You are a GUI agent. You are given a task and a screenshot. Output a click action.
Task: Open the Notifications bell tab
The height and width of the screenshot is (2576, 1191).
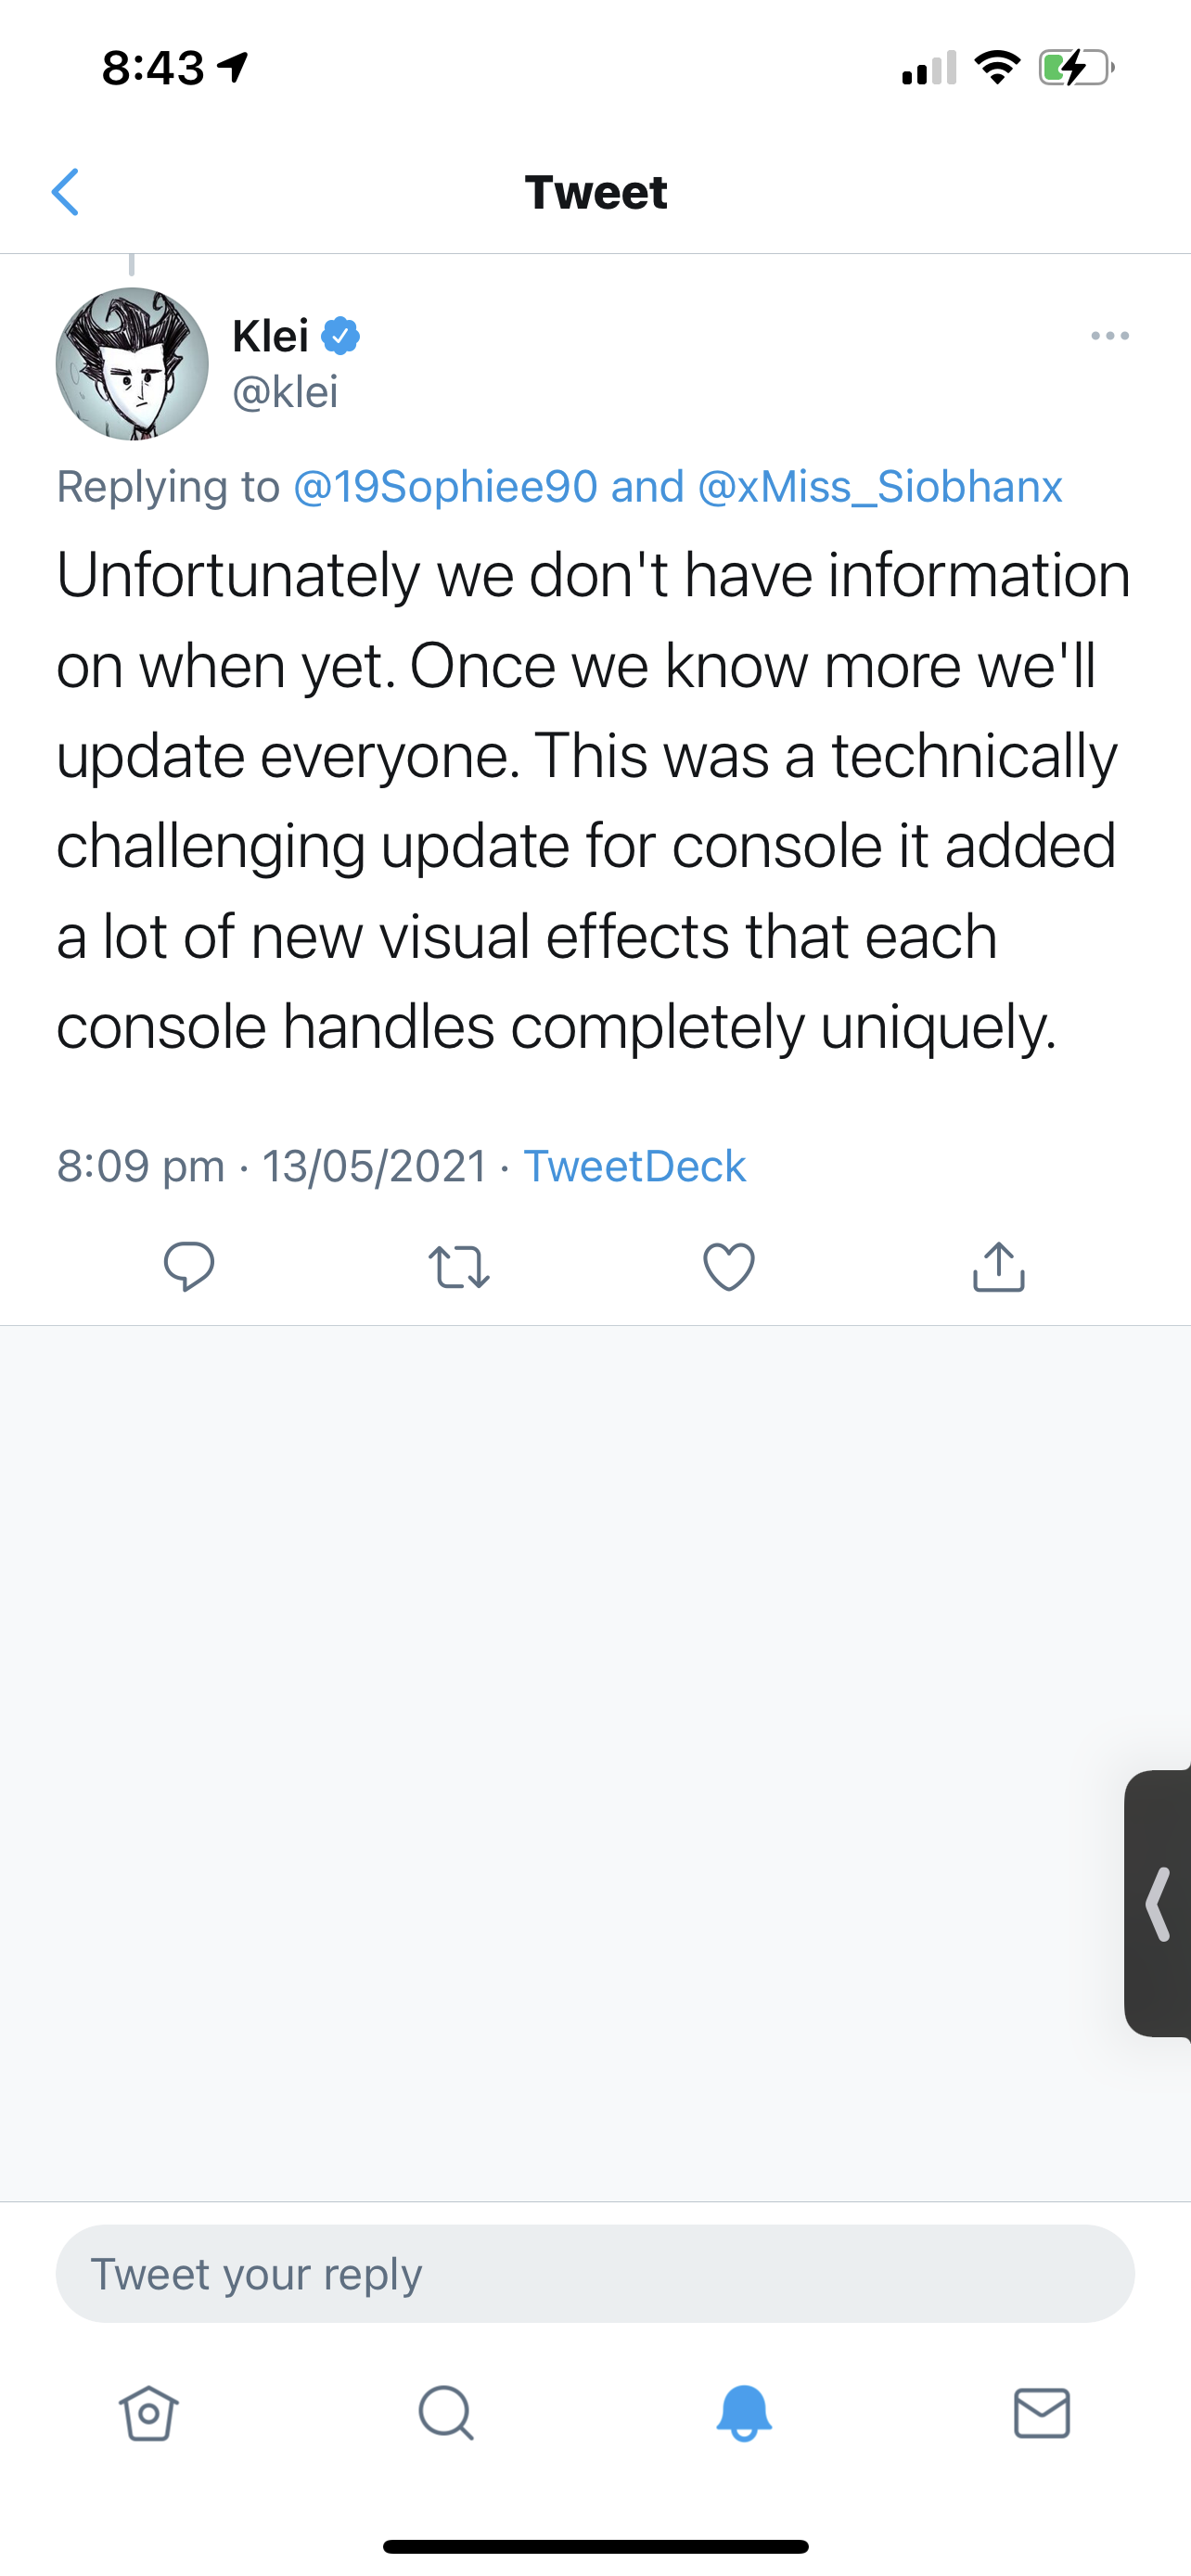pyautogui.click(x=744, y=2414)
